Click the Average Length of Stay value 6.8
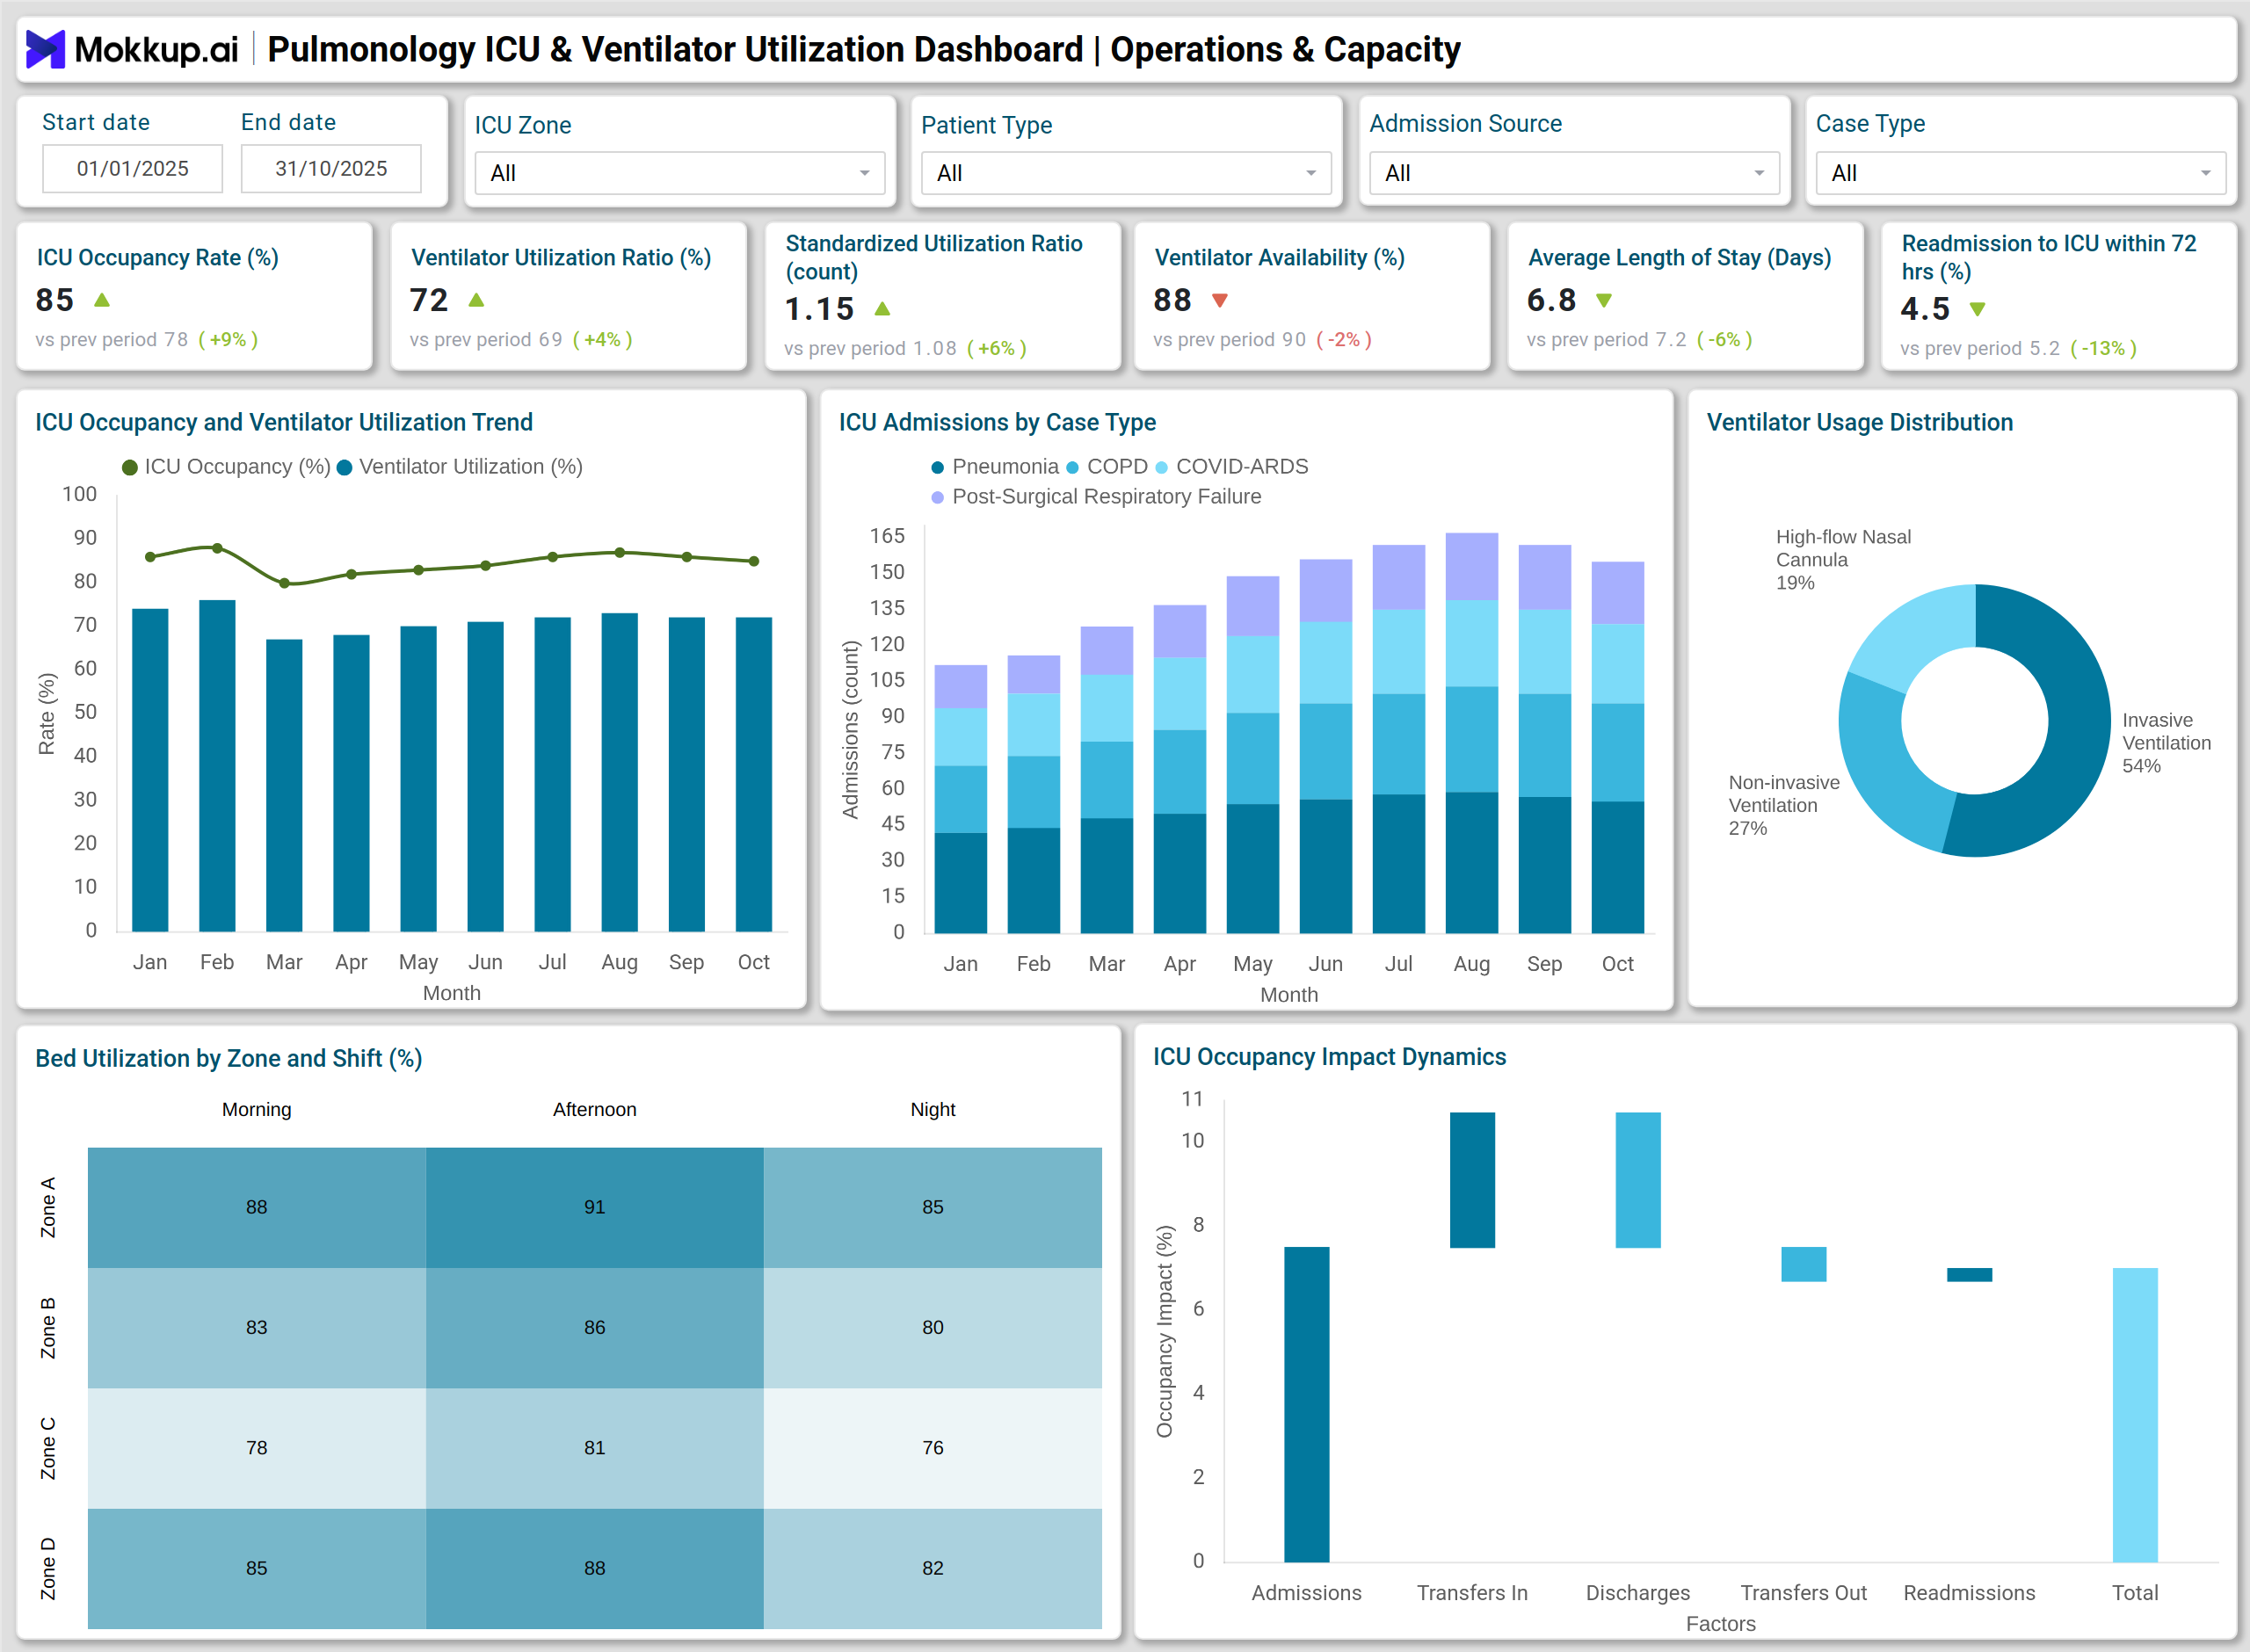 click(1551, 300)
